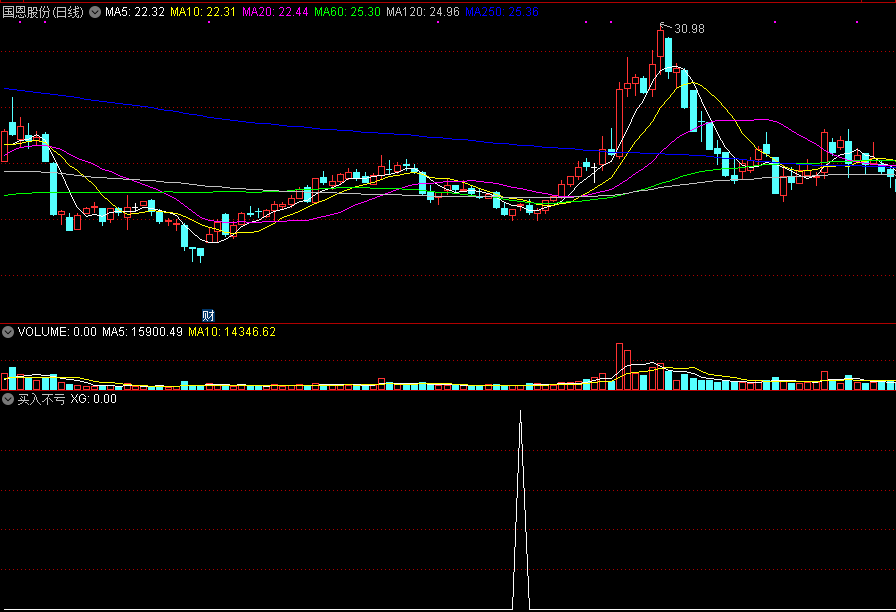Select the 国恩股份(日线) chart title
896x612 pixels.
[x=43, y=12]
